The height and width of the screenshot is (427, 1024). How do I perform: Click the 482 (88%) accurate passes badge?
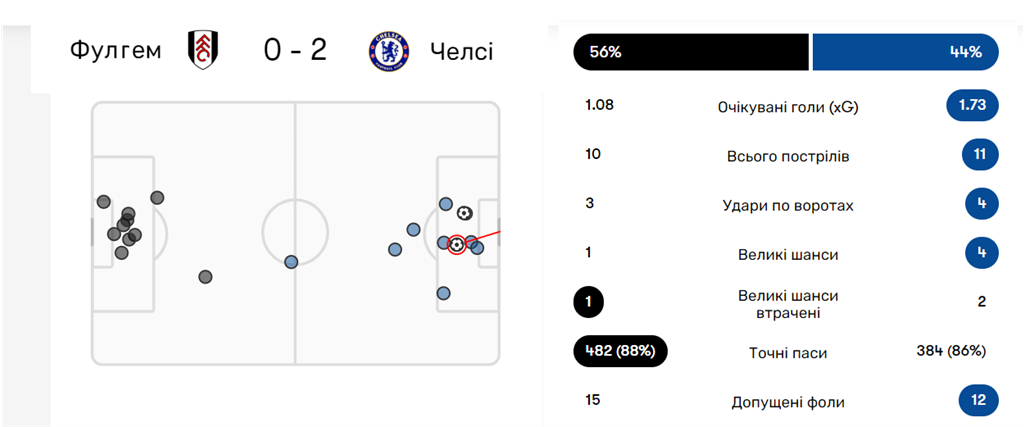pyautogui.click(x=621, y=351)
